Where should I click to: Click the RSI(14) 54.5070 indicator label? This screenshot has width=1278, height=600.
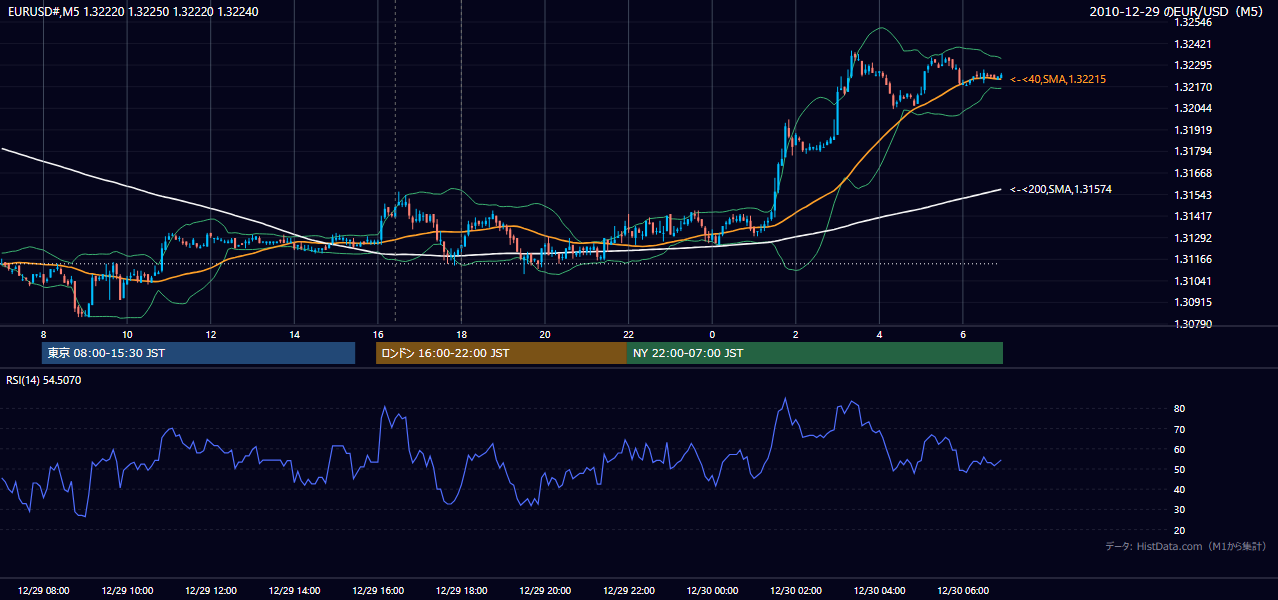44,380
